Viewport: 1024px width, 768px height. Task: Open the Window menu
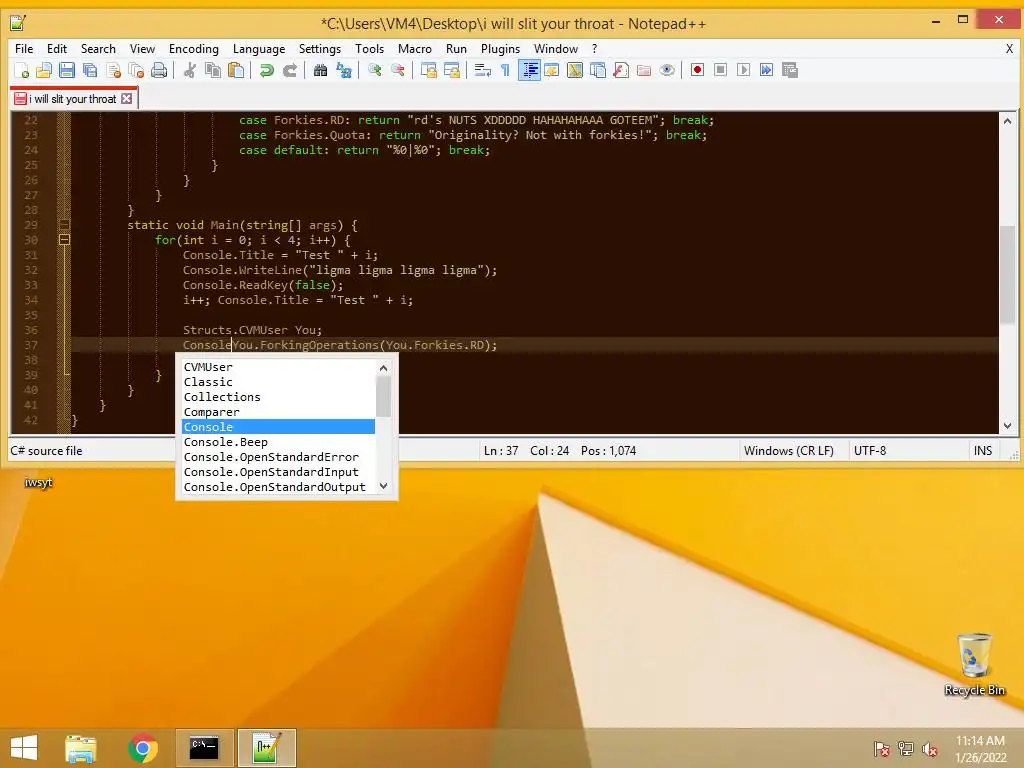[x=556, y=49]
